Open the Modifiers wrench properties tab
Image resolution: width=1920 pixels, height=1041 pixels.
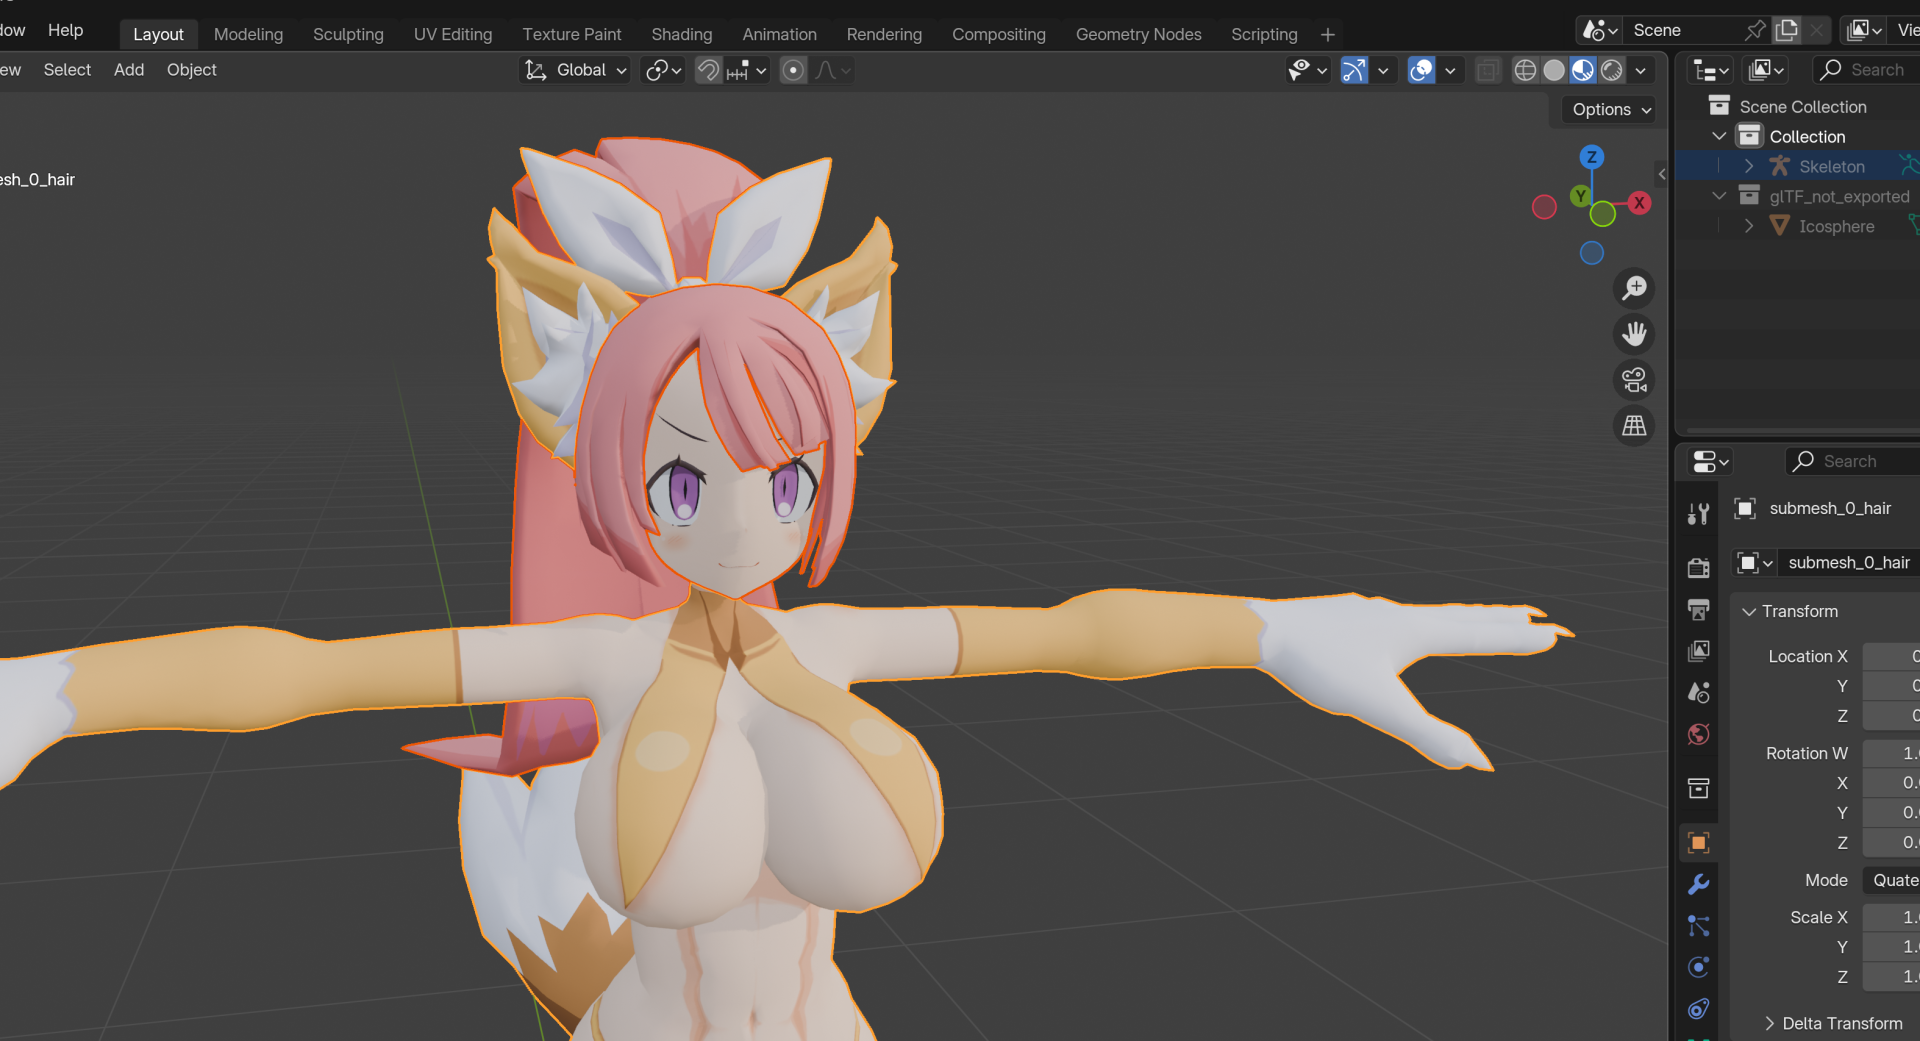(x=1698, y=884)
